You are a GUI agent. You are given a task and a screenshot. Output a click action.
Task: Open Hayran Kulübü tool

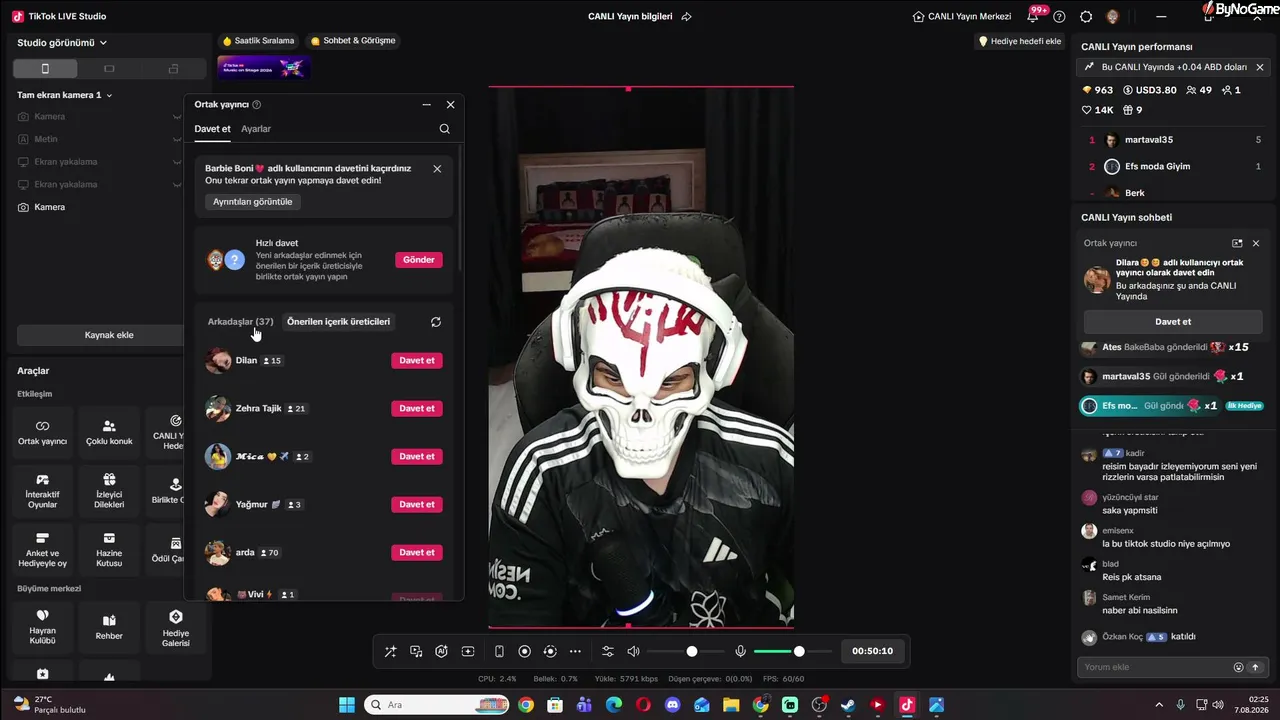(43, 627)
